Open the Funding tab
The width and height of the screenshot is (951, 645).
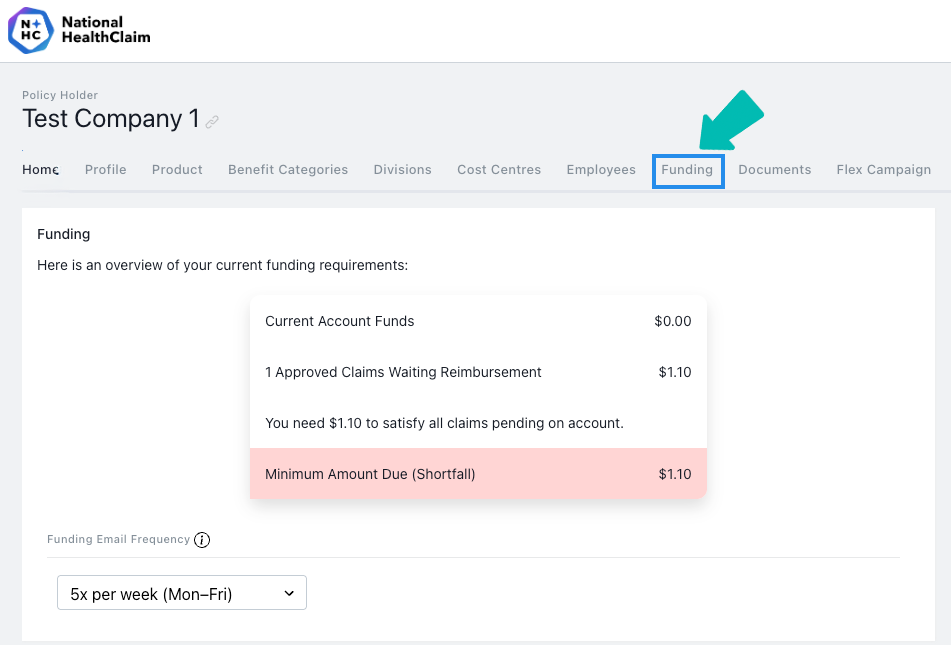687,170
